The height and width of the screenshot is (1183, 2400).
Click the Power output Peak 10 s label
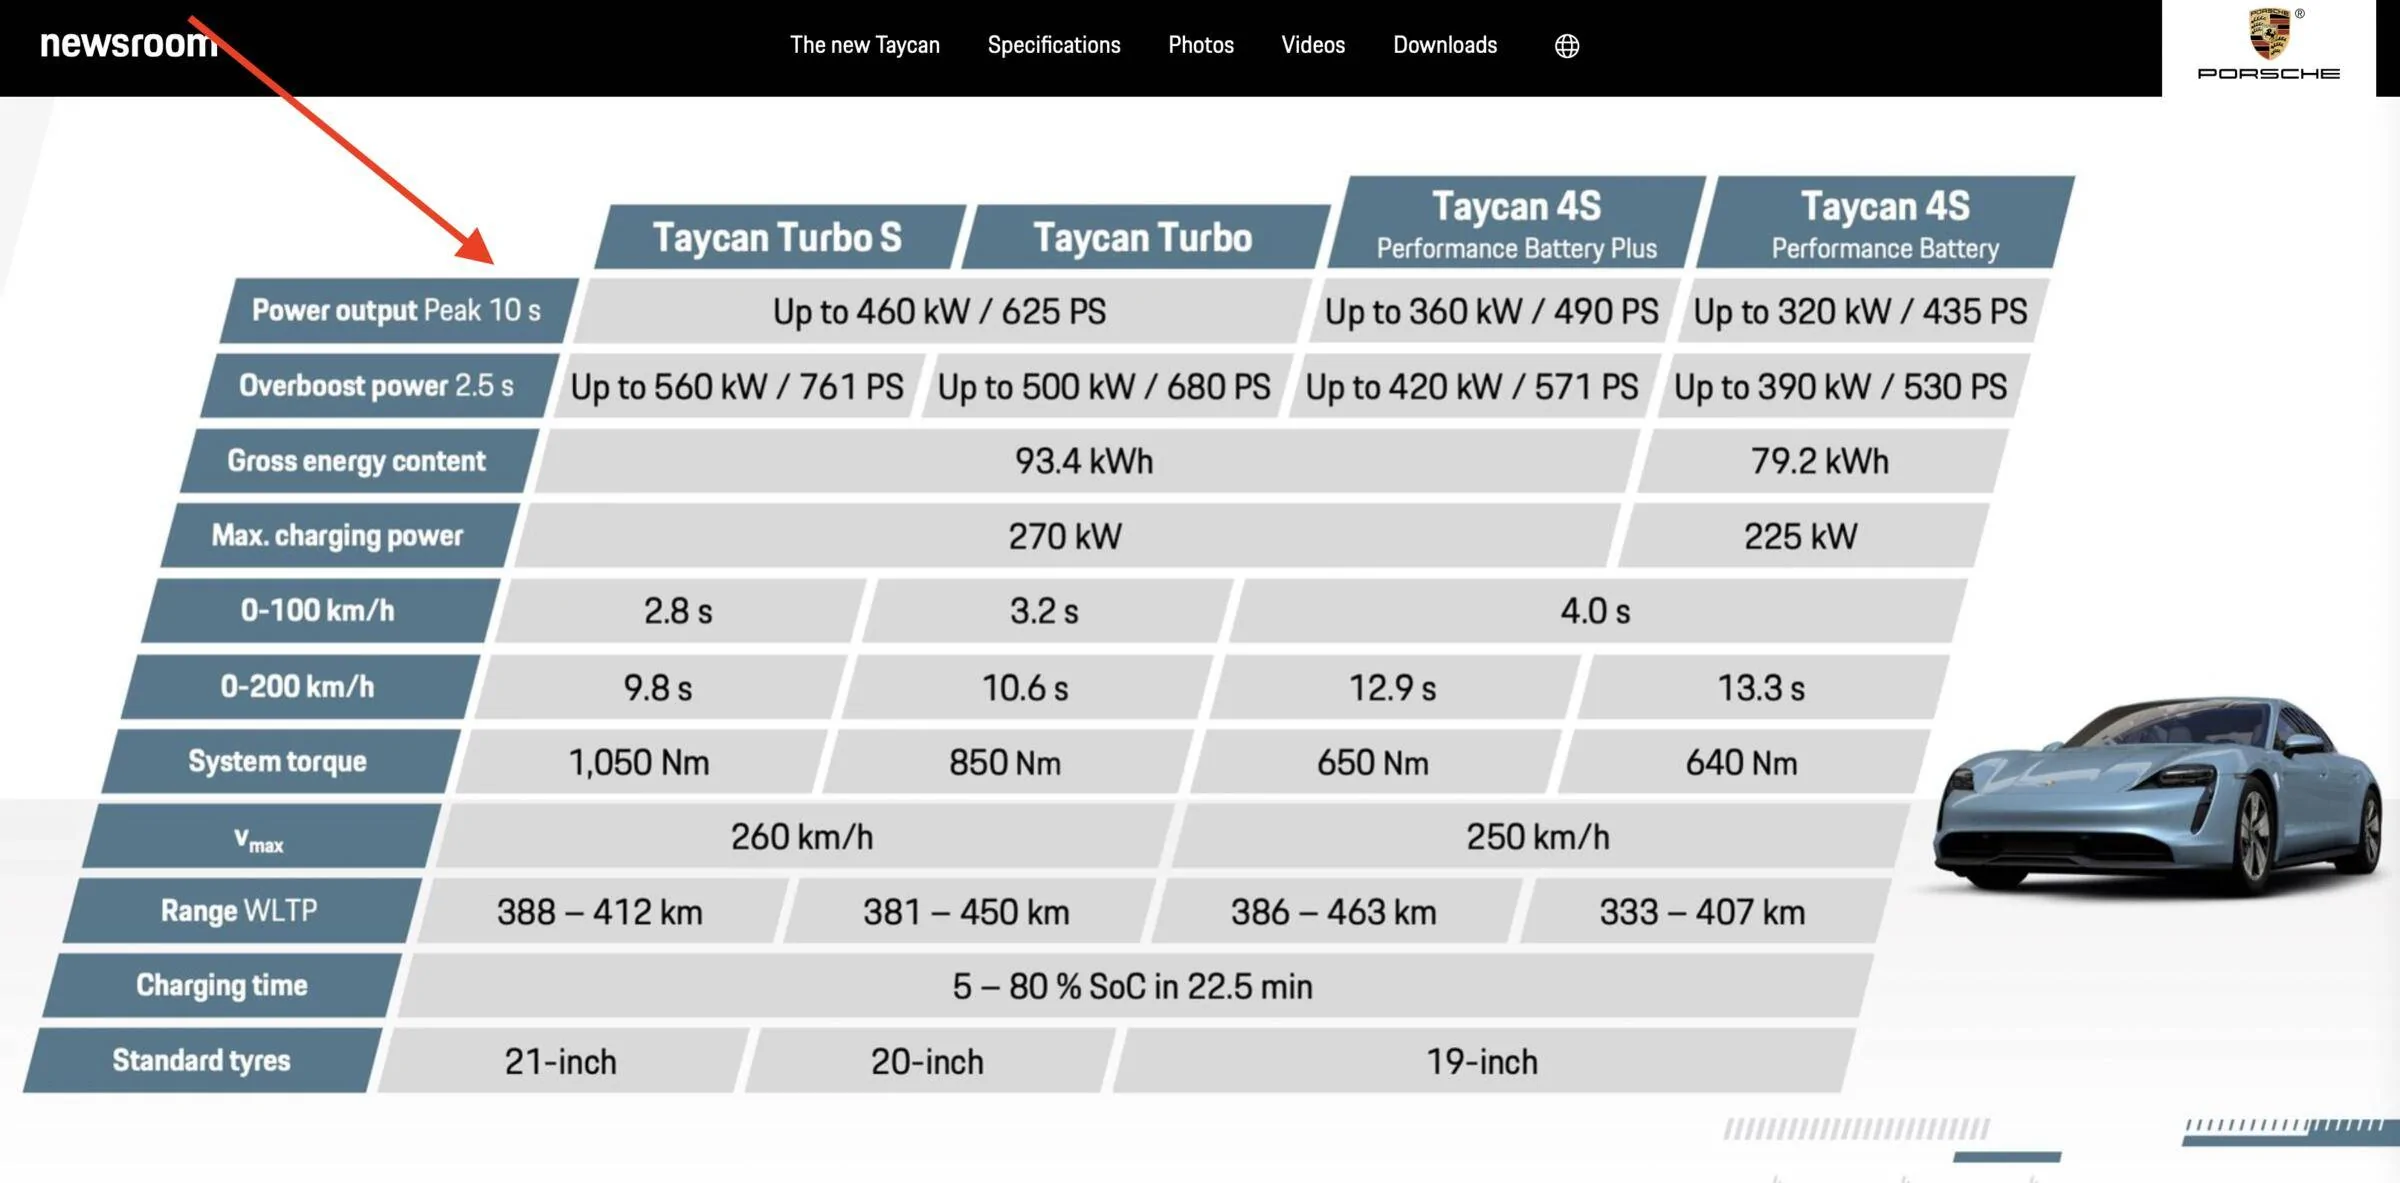coord(398,311)
